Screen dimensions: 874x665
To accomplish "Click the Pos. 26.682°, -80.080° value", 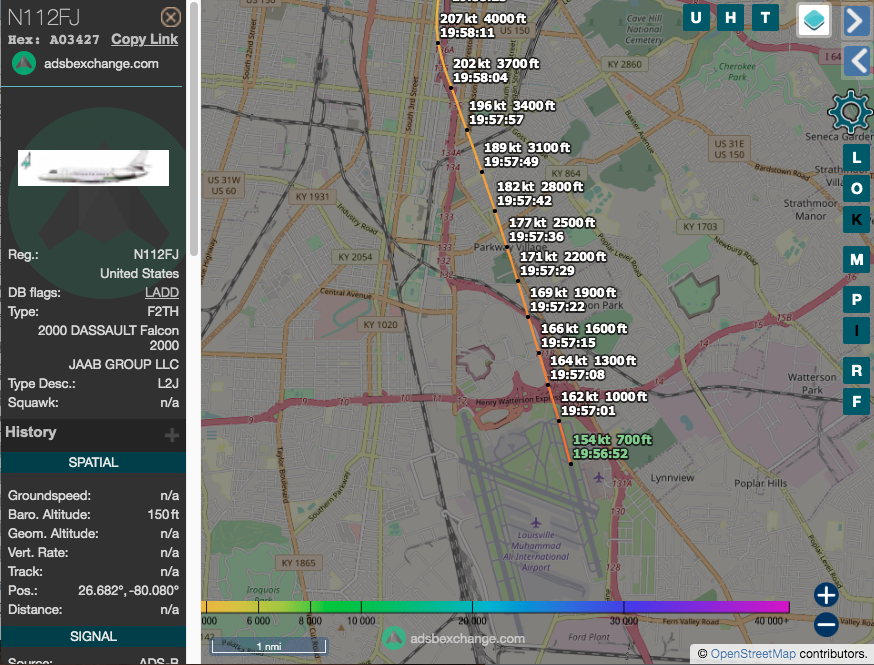I will click(128, 590).
